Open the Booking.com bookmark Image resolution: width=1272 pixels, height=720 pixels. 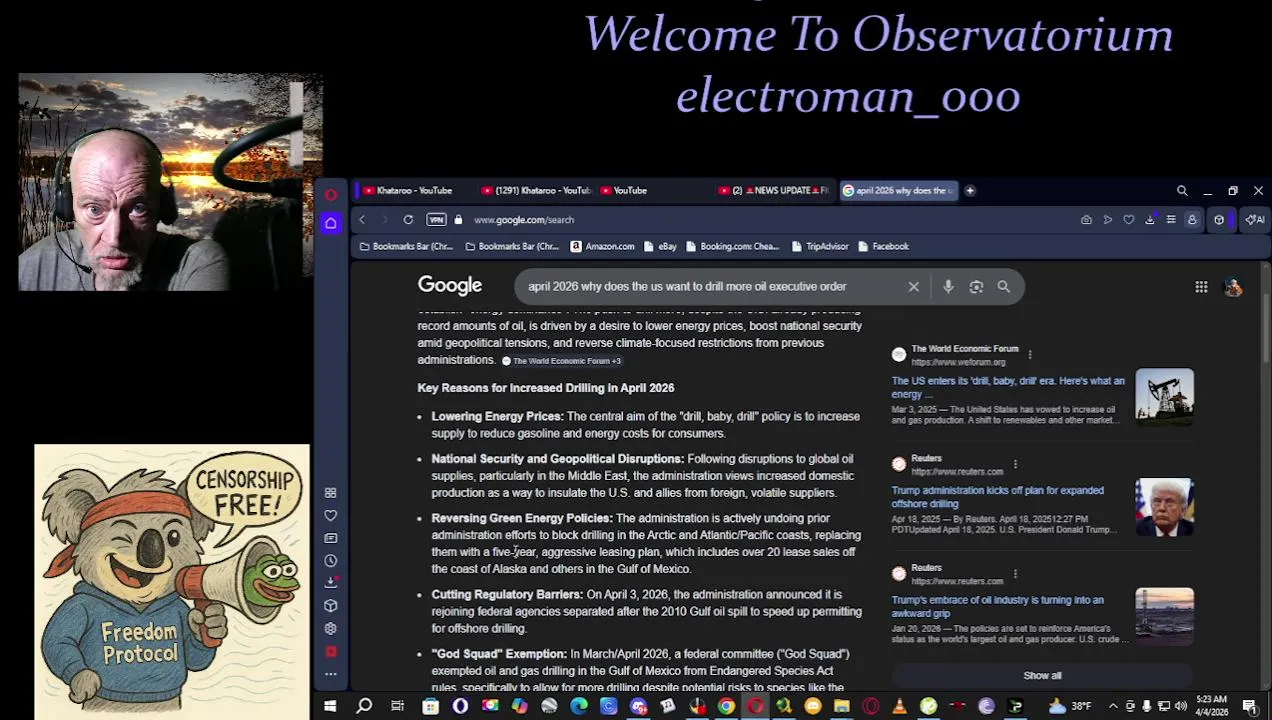tap(732, 246)
